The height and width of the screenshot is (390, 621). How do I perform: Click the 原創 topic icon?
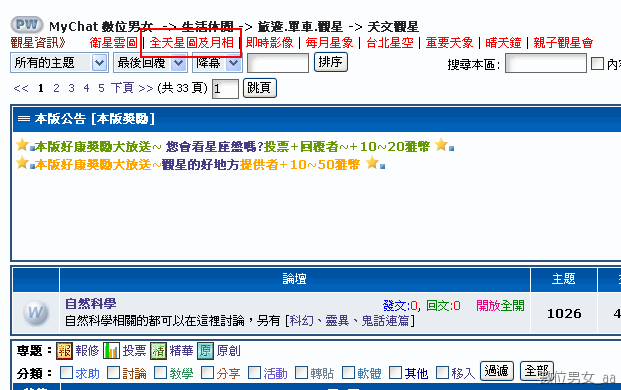[x=206, y=351]
